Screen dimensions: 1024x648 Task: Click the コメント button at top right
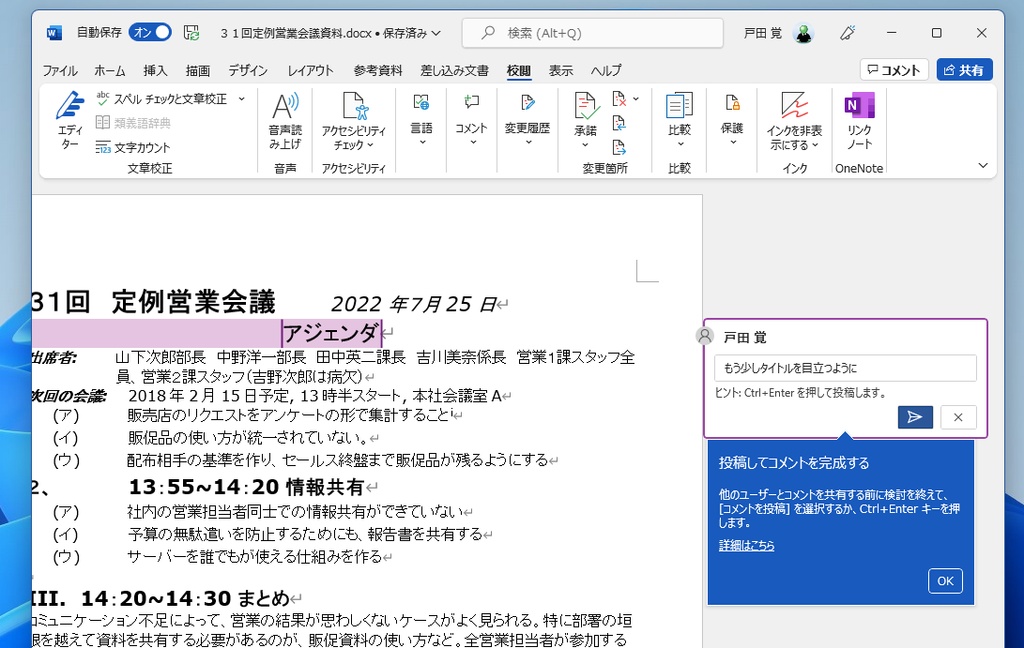[x=894, y=70]
